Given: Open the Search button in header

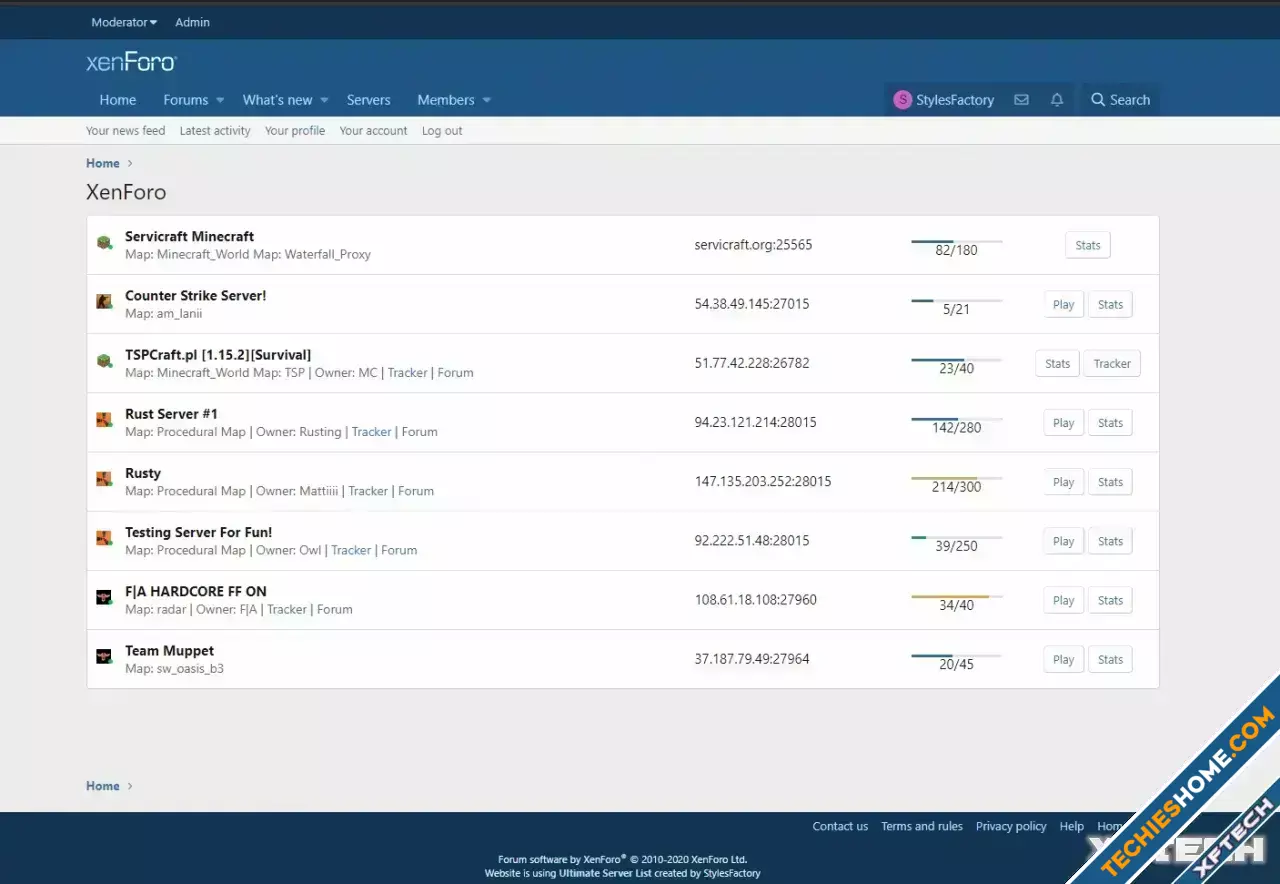Looking at the screenshot, I should click(1120, 100).
